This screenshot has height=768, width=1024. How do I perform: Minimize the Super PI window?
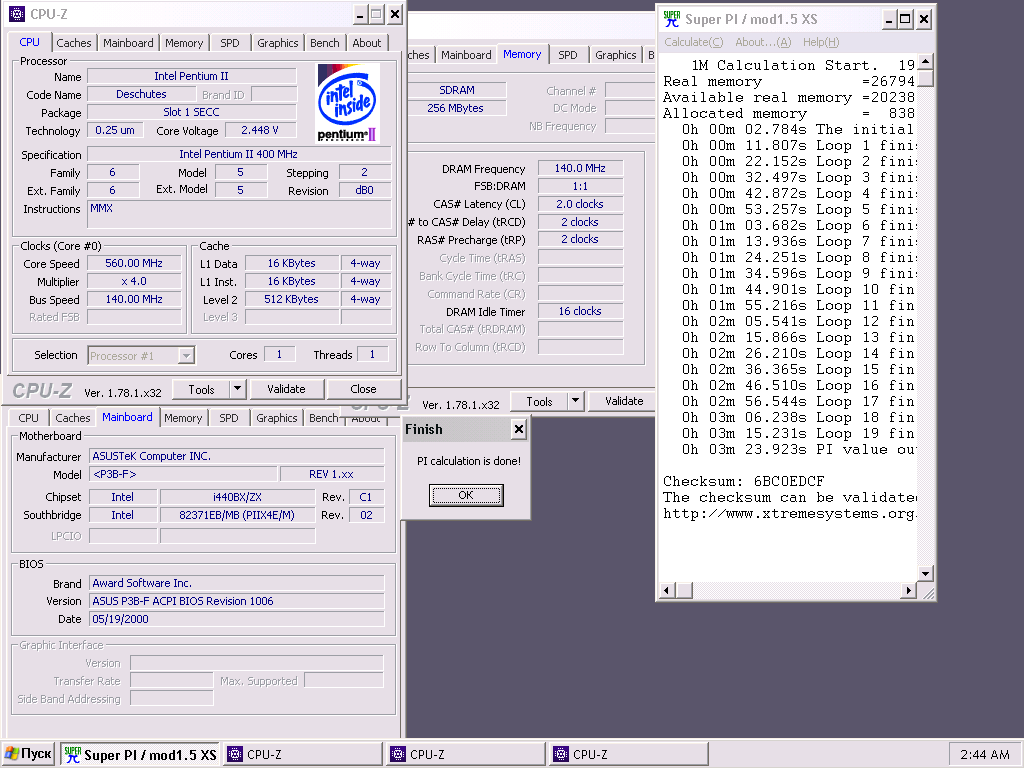(889, 19)
